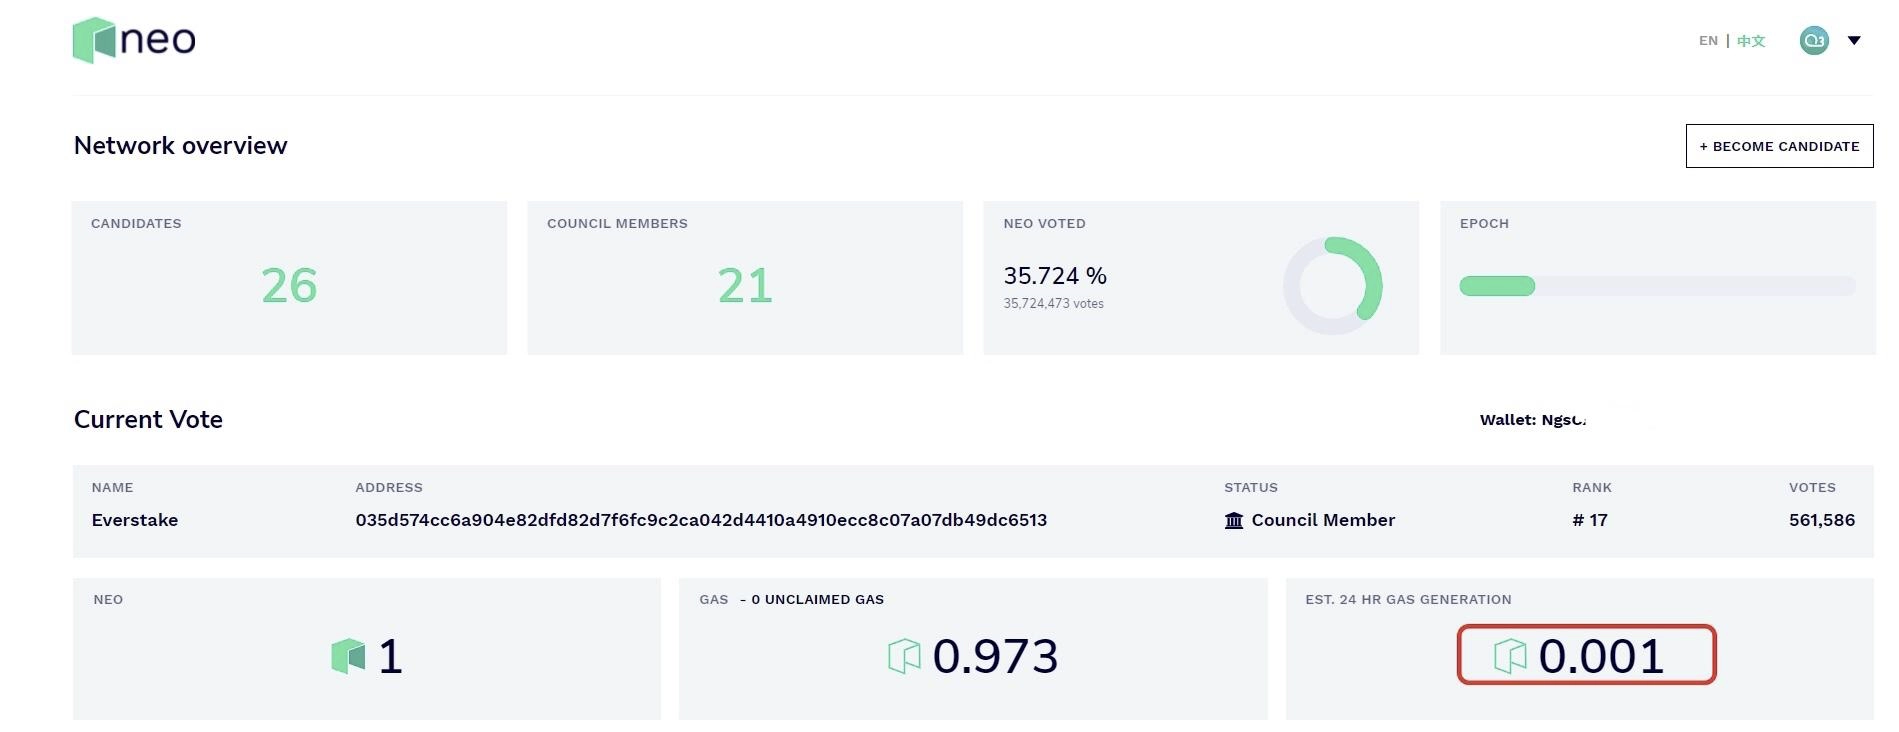1899x732 pixels.
Task: Click the Network overview heading
Action: [x=181, y=146]
